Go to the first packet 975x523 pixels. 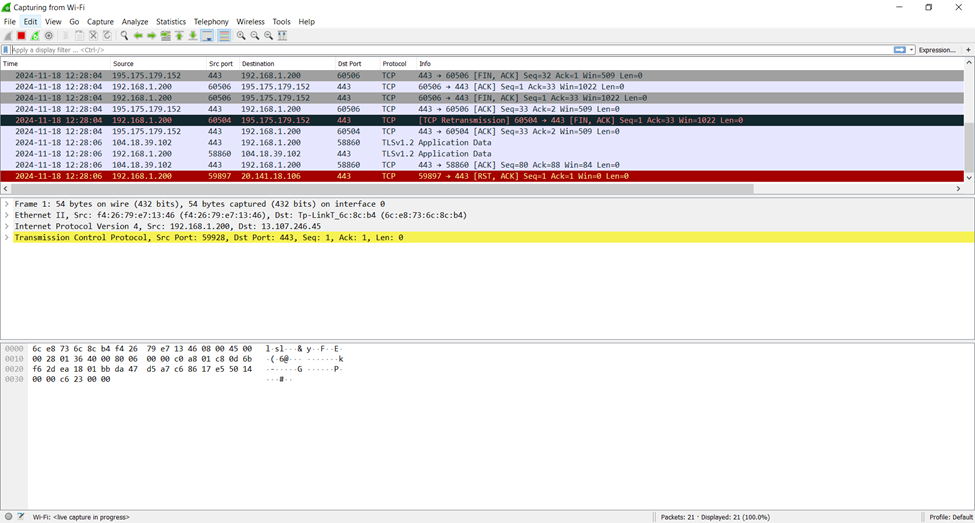point(179,35)
